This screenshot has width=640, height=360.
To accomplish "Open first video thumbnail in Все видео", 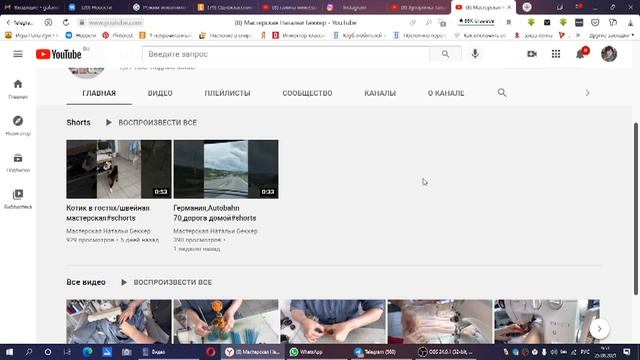I will coord(119,322).
